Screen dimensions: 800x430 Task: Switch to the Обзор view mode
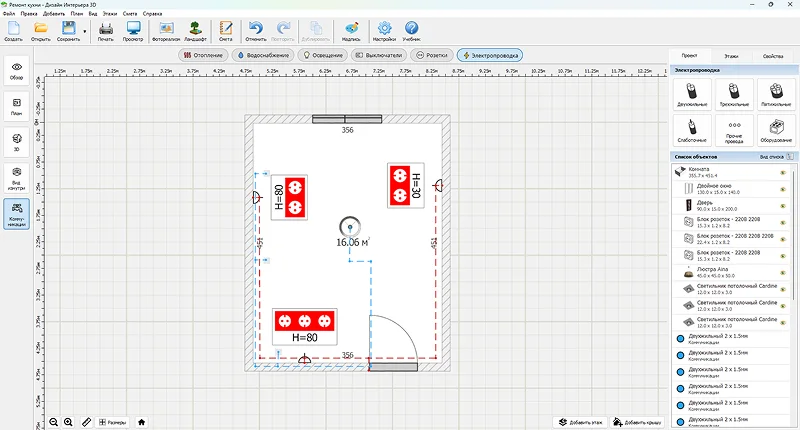pyautogui.click(x=16, y=71)
